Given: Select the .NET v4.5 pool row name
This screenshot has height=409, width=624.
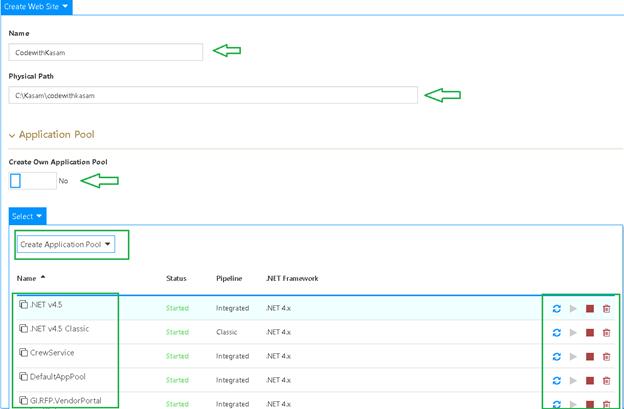Looking at the screenshot, I should (x=46, y=304).
